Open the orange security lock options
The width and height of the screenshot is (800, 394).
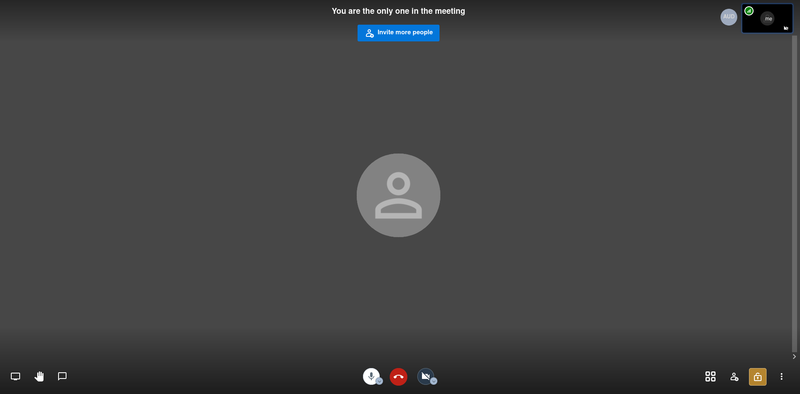click(x=758, y=377)
